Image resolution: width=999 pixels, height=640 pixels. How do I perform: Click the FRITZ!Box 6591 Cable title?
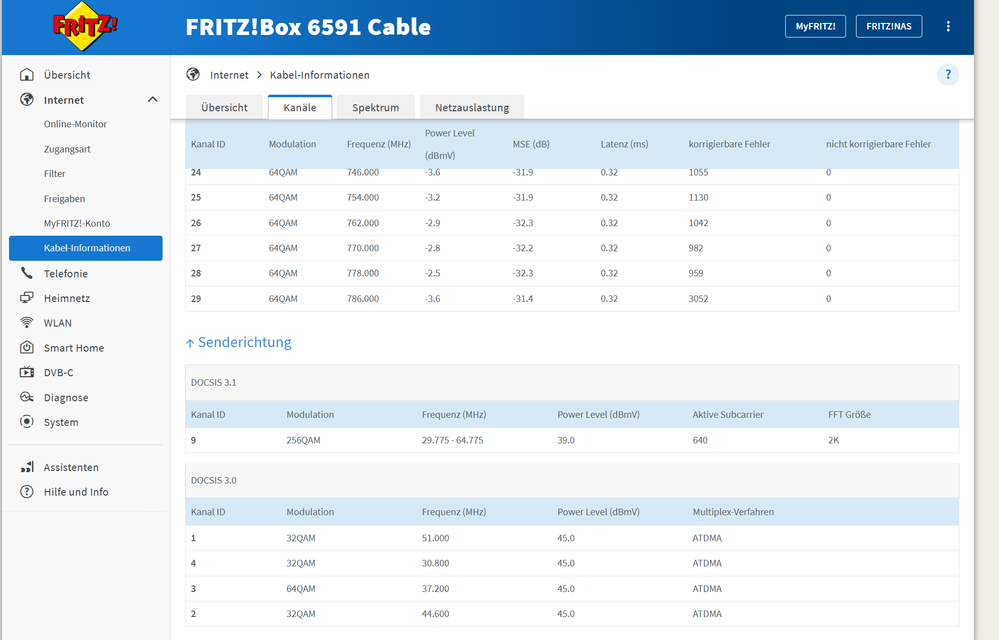(x=308, y=27)
